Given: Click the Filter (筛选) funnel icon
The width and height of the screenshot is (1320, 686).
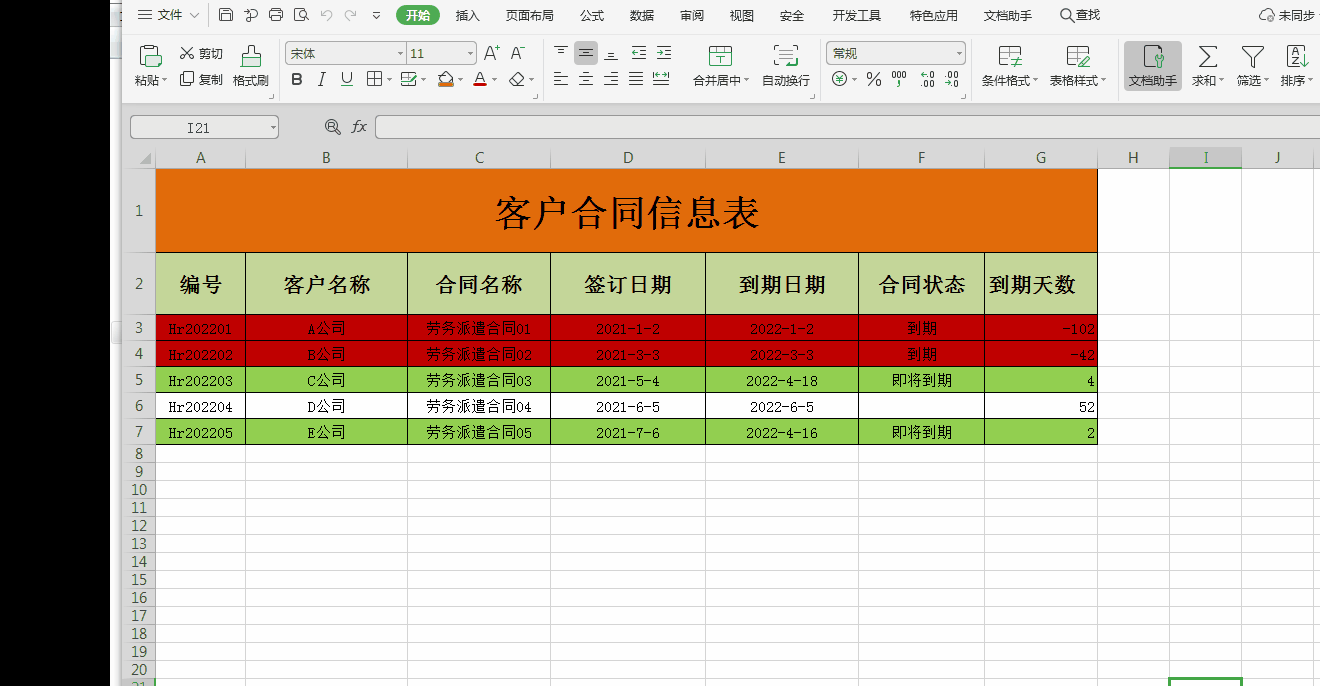Looking at the screenshot, I should point(1252,56).
